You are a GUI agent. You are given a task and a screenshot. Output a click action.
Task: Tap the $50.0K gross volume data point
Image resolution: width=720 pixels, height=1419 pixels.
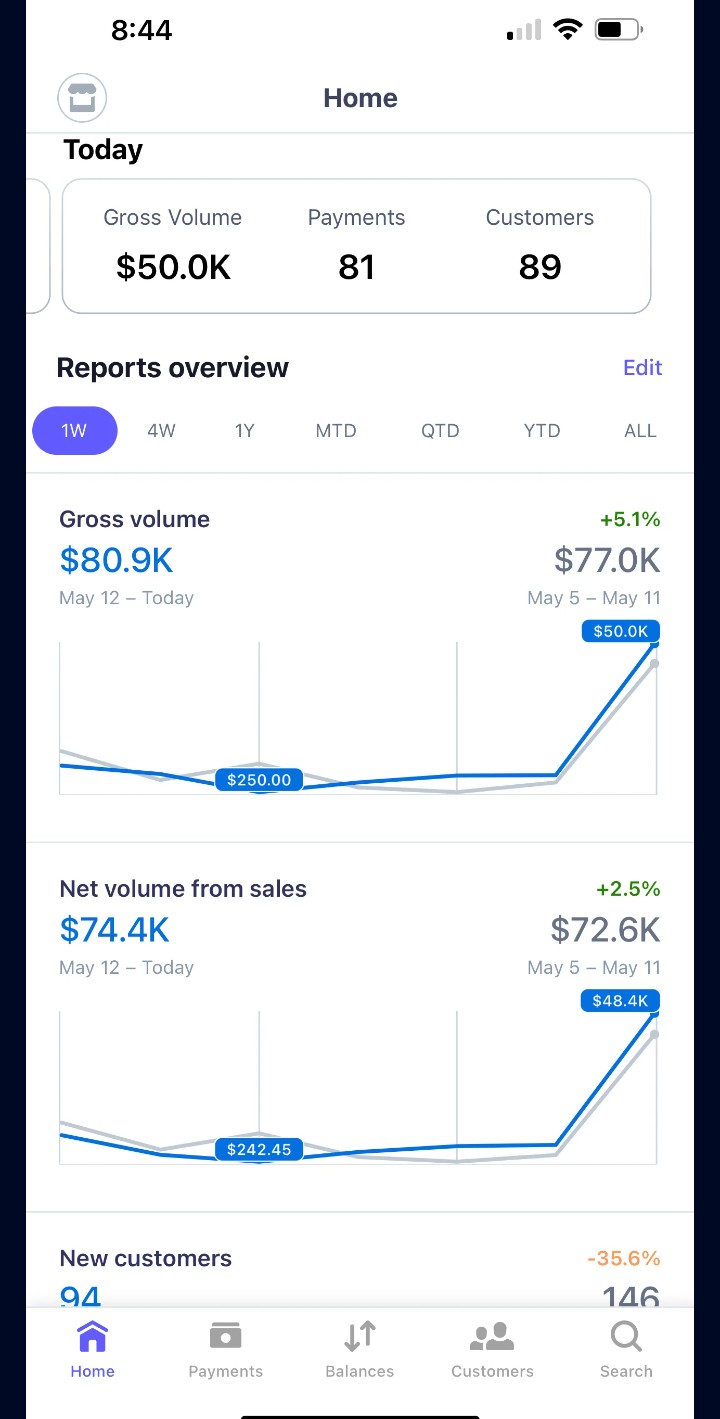[x=621, y=632]
